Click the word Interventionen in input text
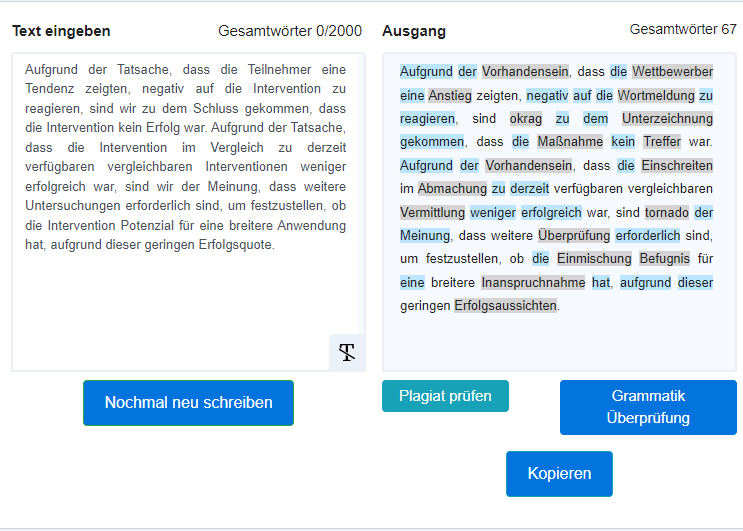The width and height of the screenshot is (743, 531). coord(246,167)
